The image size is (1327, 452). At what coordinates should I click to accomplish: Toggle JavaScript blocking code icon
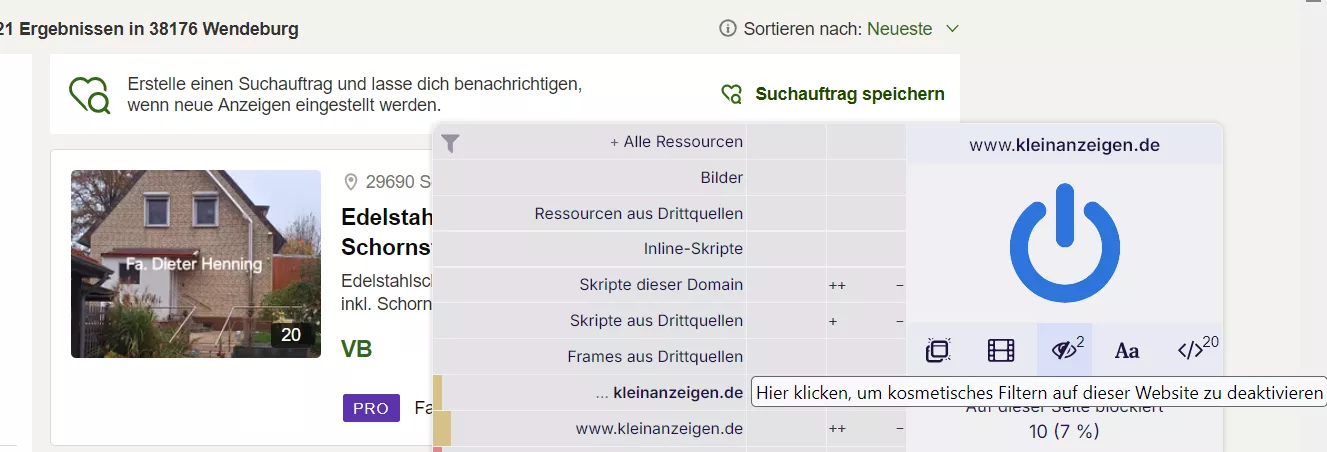pyautogui.click(x=1192, y=350)
